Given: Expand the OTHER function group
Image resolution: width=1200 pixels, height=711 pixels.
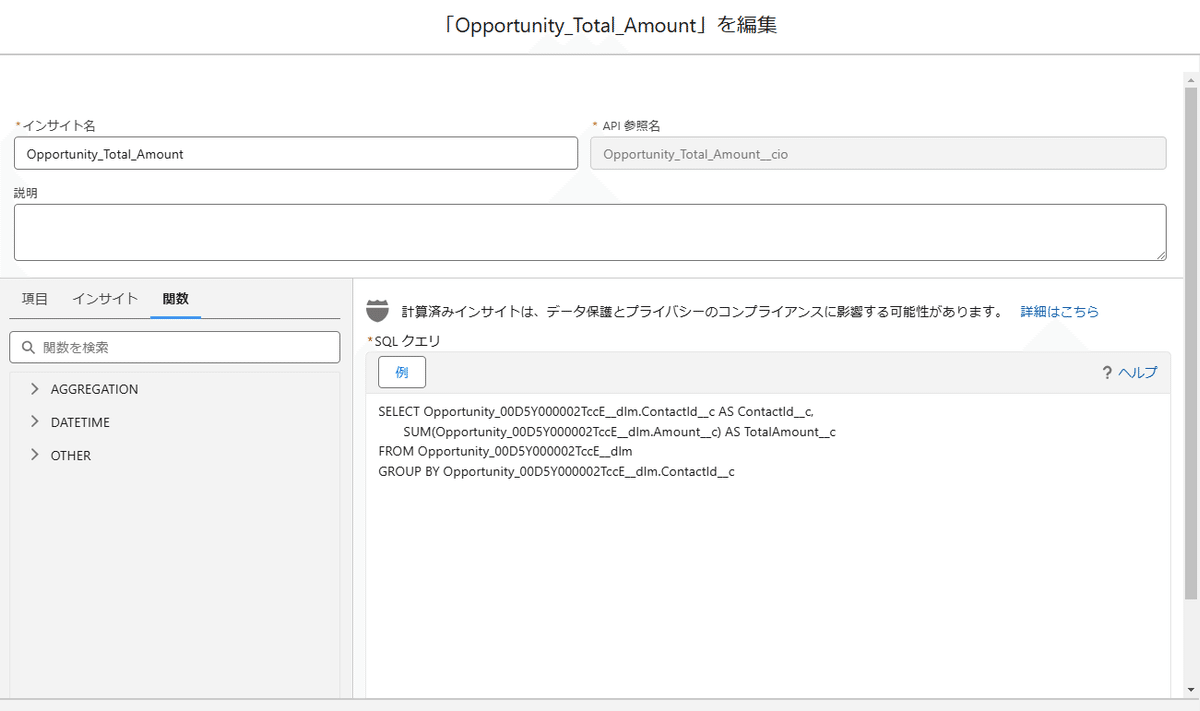Looking at the screenshot, I should [x=35, y=455].
